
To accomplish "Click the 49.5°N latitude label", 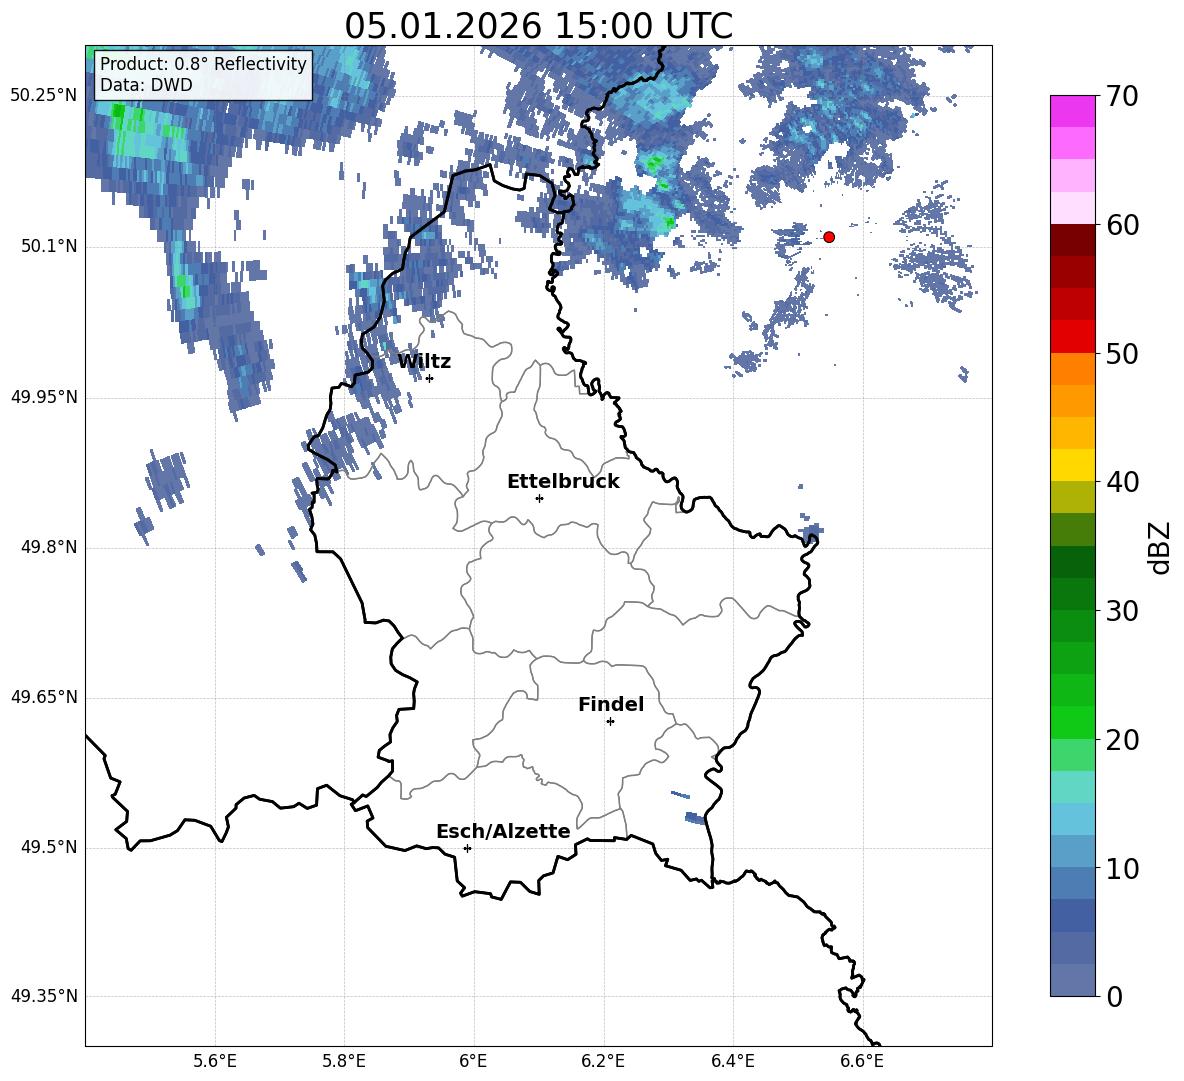I will pos(48,847).
